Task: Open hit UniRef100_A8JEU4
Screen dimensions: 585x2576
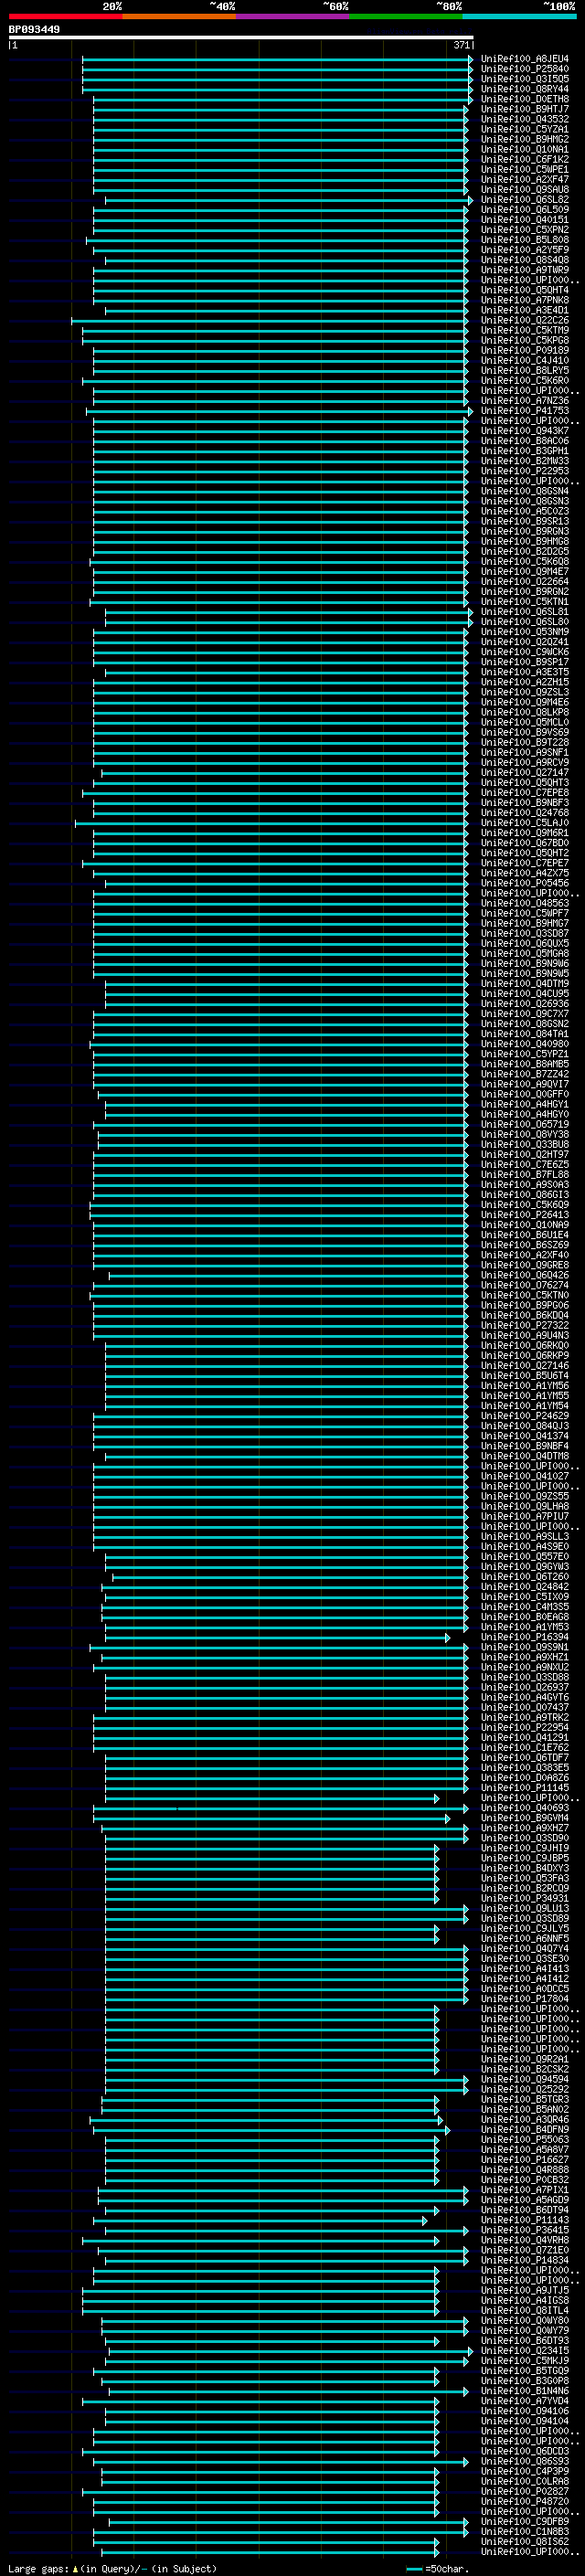Action: point(525,59)
